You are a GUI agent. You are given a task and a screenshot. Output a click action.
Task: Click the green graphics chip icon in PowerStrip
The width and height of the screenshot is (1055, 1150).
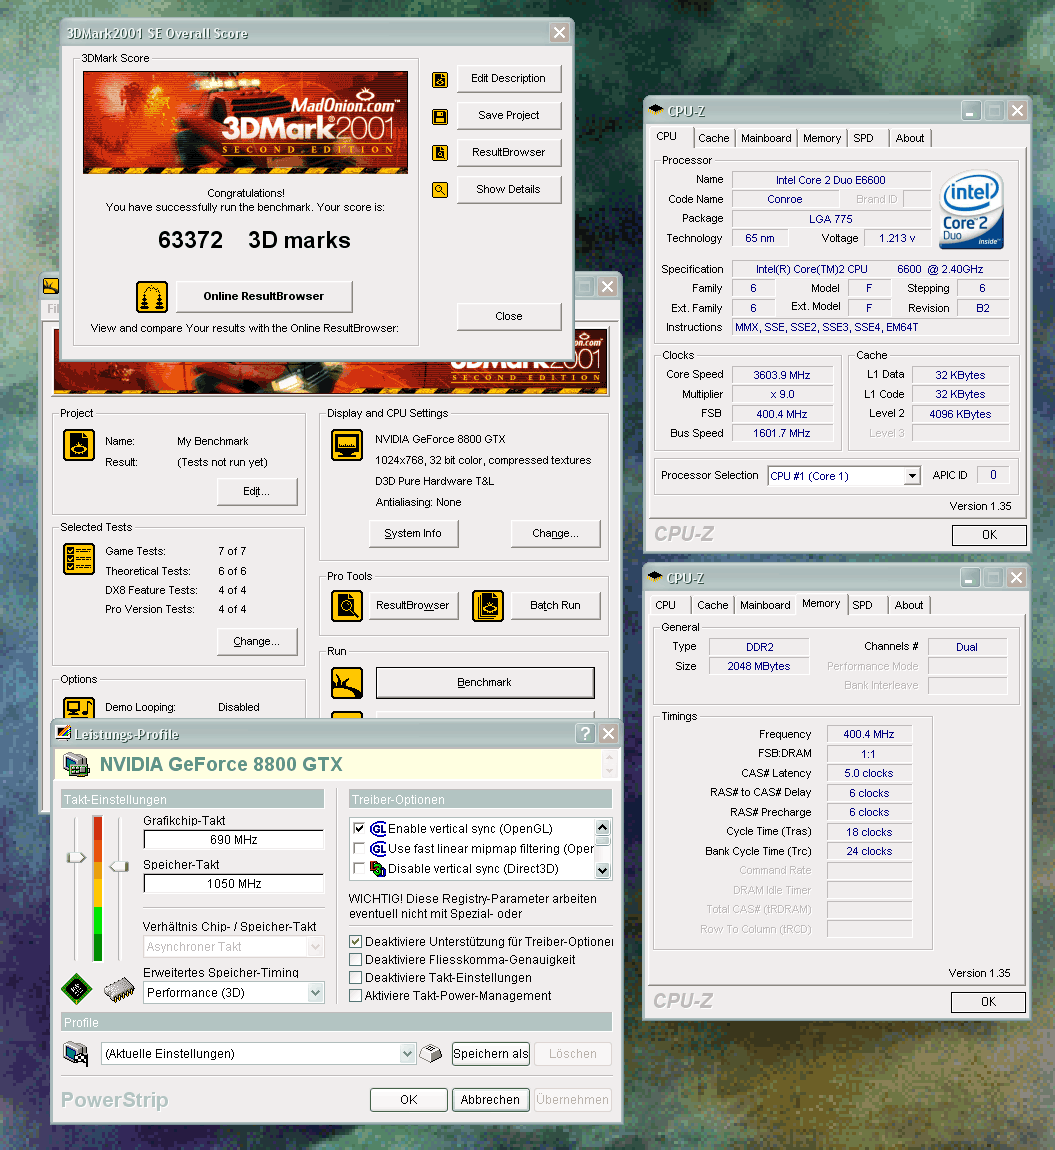[76, 989]
